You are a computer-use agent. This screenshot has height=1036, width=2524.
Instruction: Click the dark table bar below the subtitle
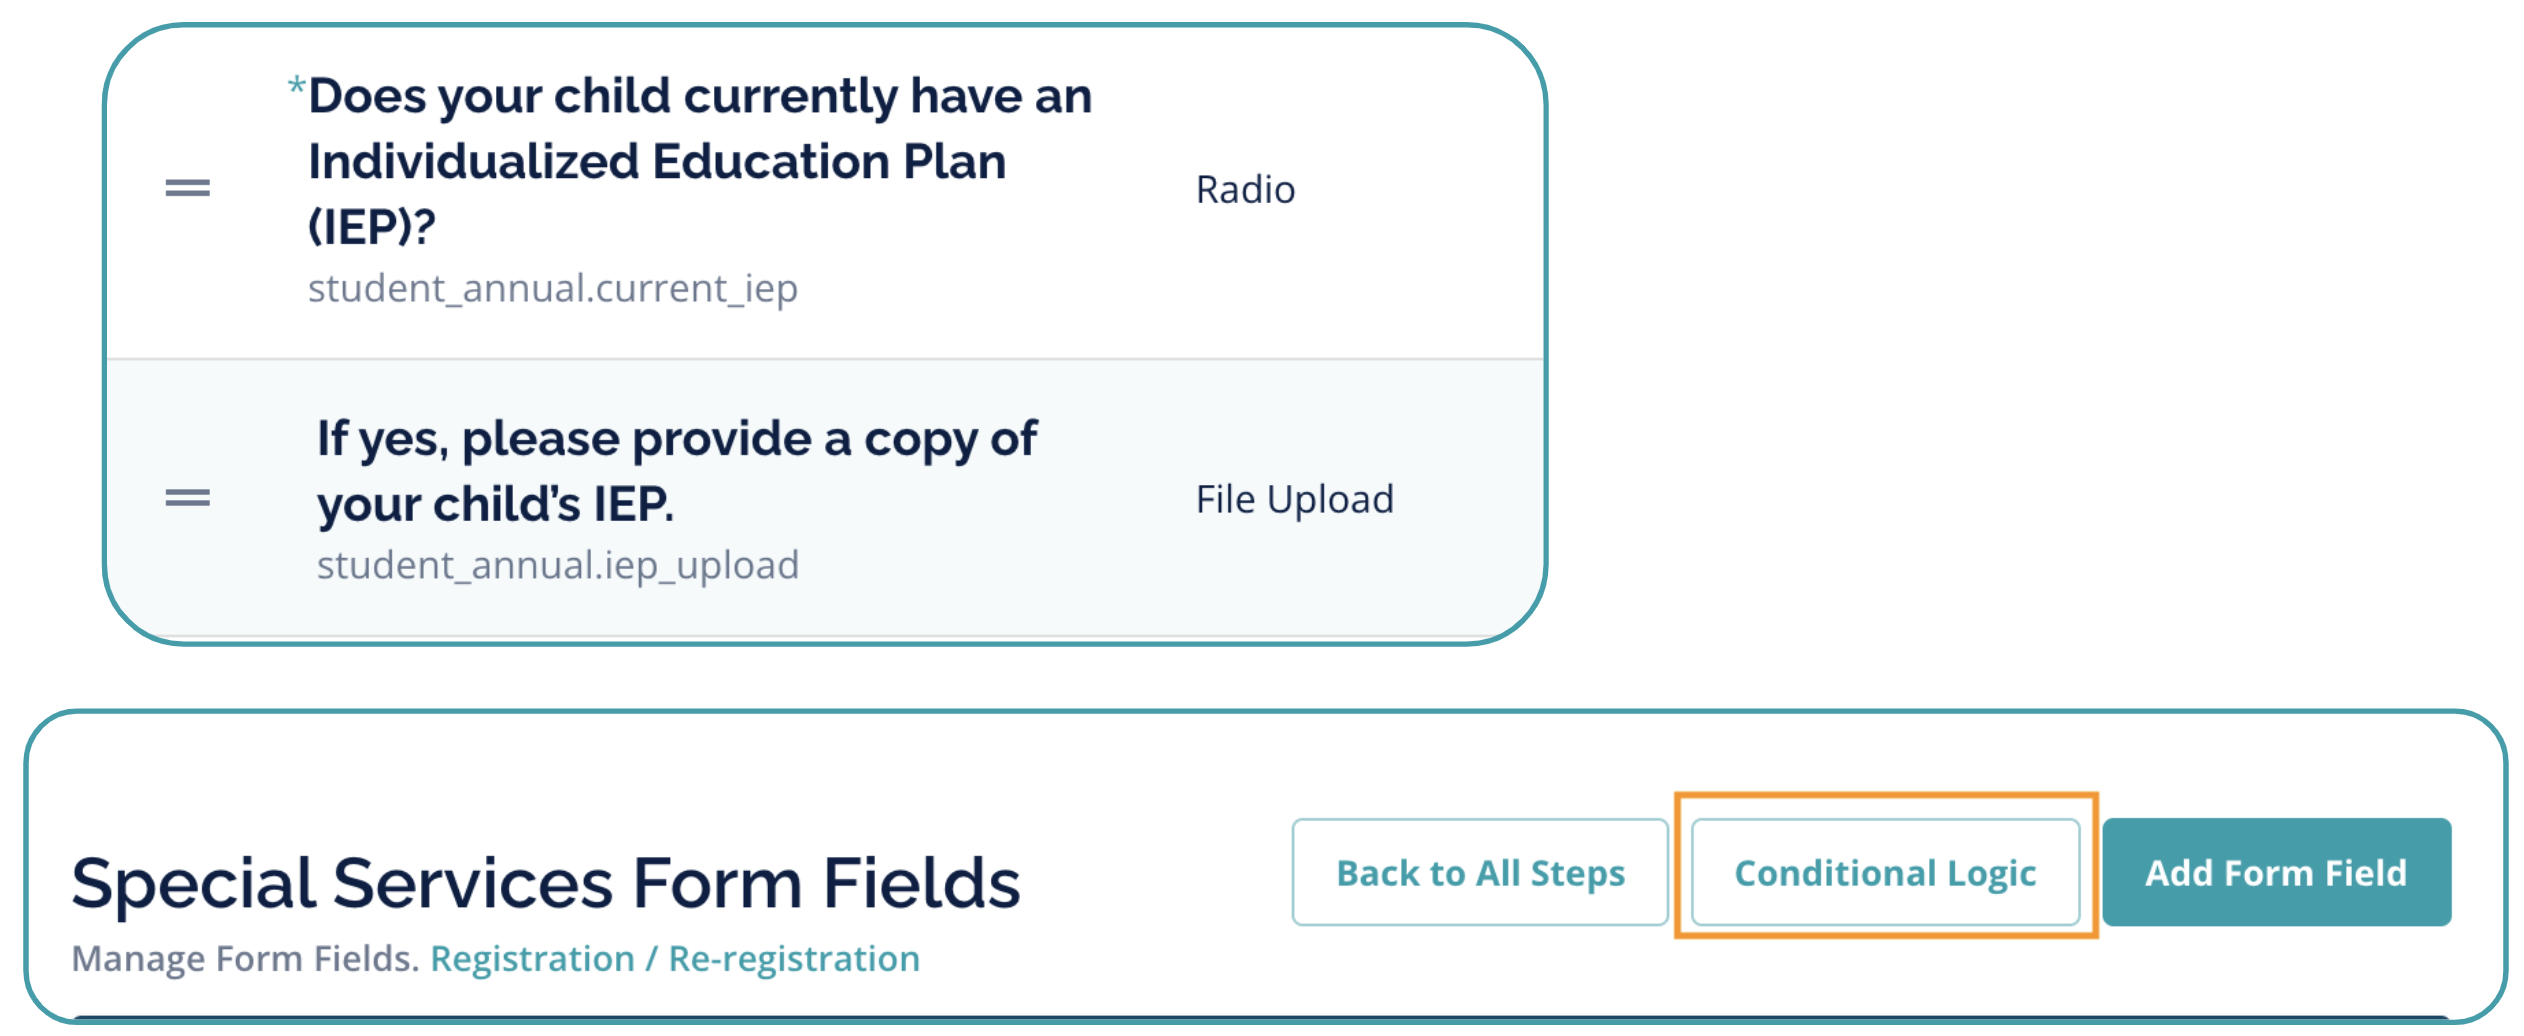point(1260,1018)
